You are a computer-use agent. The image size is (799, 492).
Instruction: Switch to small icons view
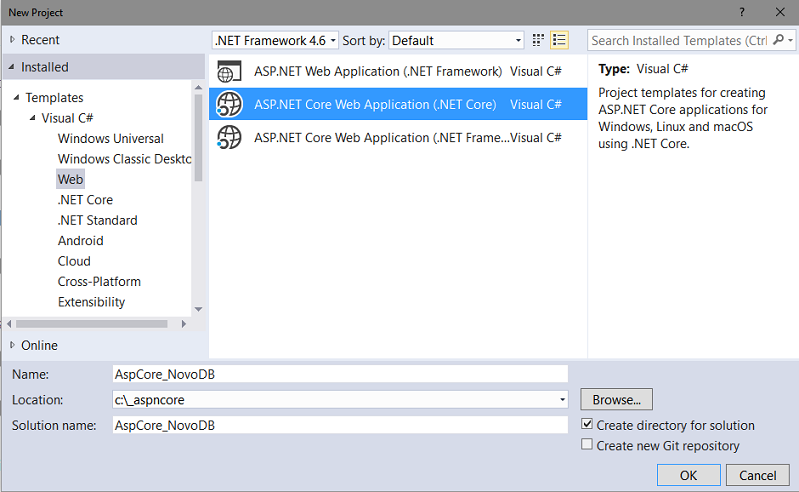[x=538, y=40]
